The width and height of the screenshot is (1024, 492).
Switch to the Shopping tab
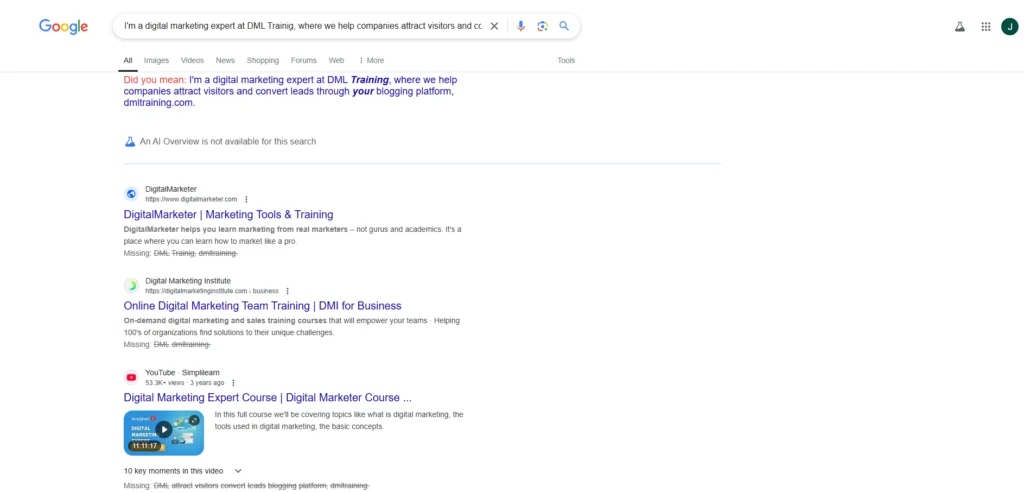263,60
